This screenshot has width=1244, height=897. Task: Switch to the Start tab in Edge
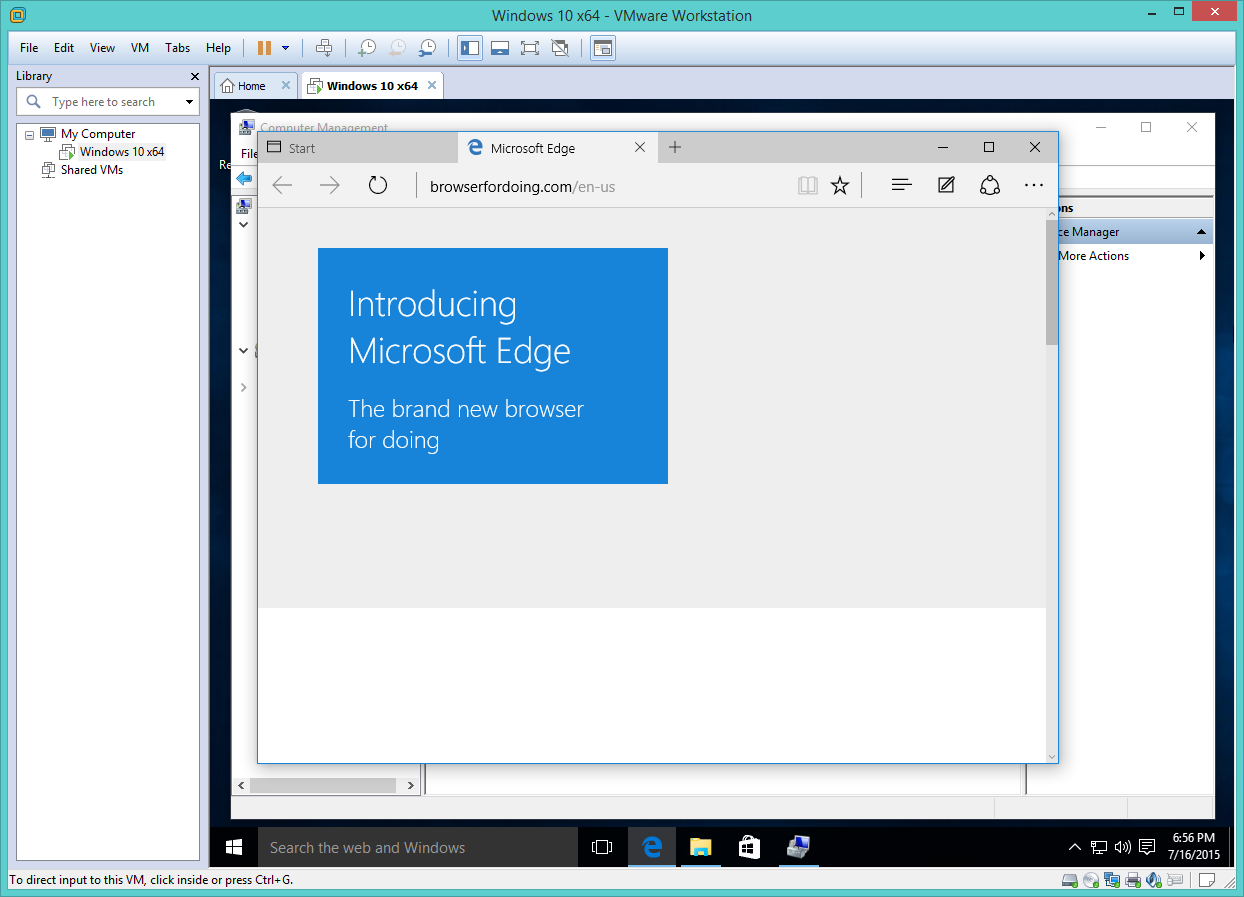tap(357, 148)
